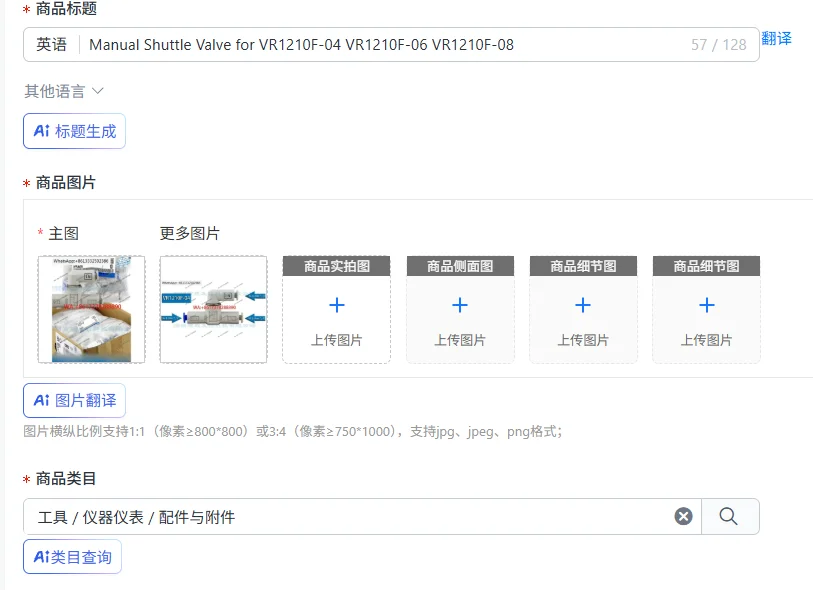
Task: Click the image ratio hint text
Action: coord(293,431)
